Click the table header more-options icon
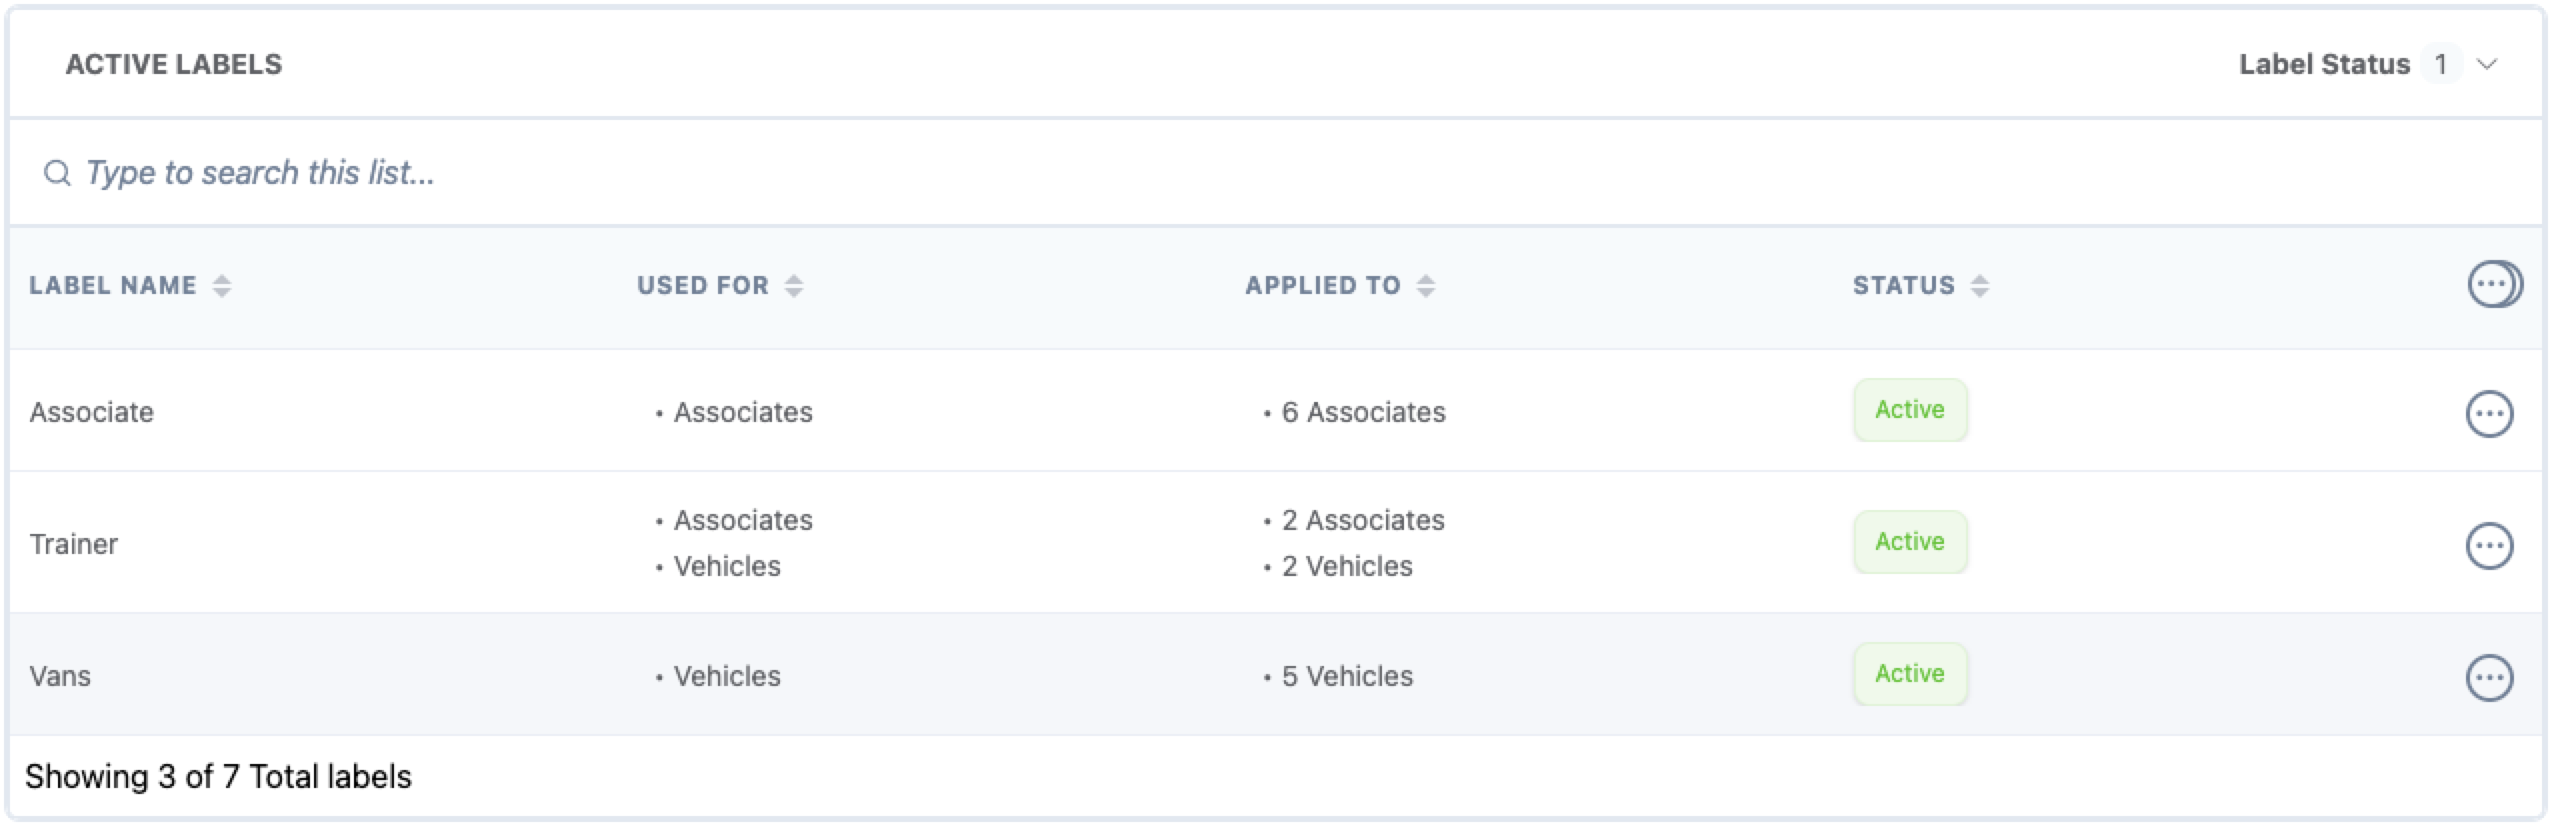 (2492, 285)
